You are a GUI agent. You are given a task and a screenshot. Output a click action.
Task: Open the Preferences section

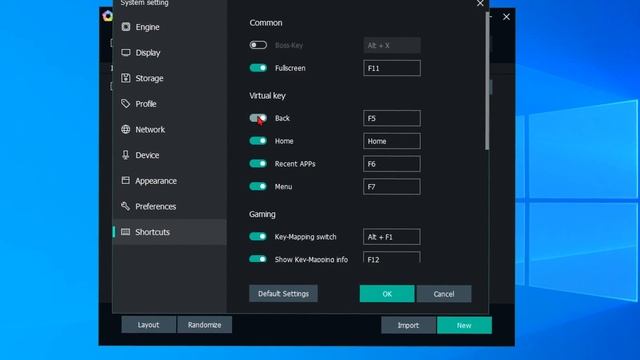pyautogui.click(x=170, y=207)
